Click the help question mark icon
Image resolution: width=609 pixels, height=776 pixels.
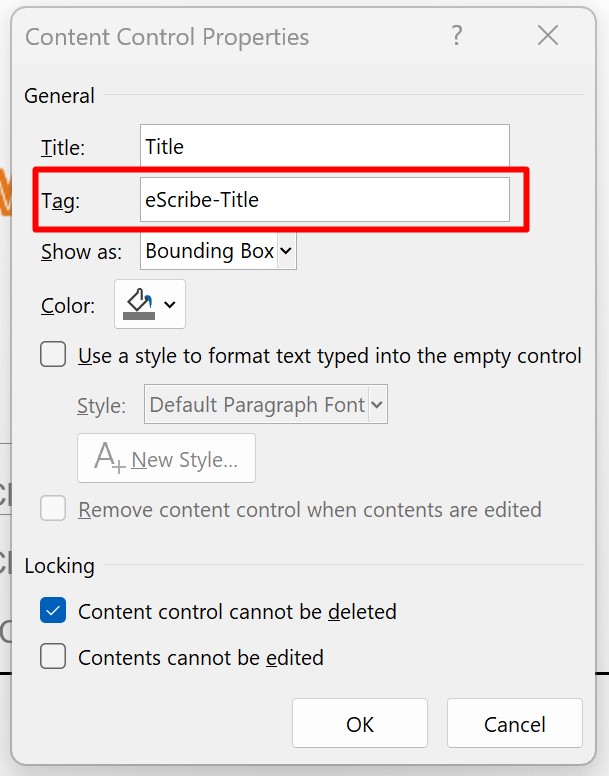tap(457, 36)
